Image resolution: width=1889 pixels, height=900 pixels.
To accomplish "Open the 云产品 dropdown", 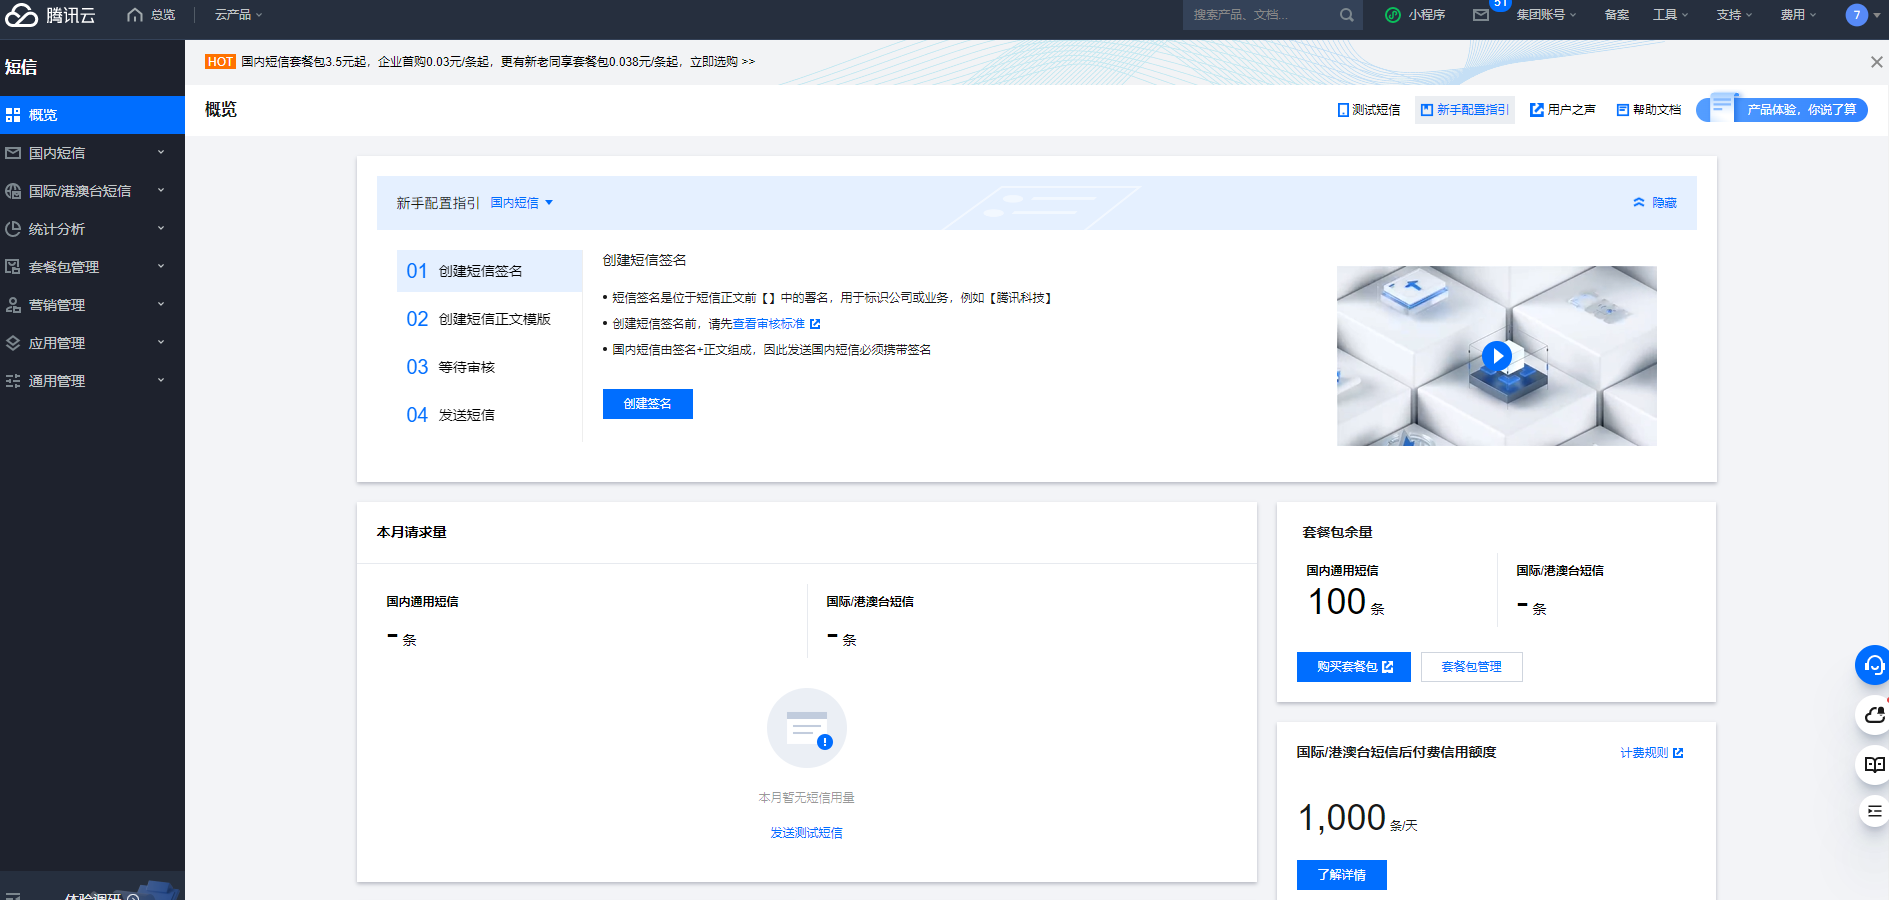I will coord(238,15).
